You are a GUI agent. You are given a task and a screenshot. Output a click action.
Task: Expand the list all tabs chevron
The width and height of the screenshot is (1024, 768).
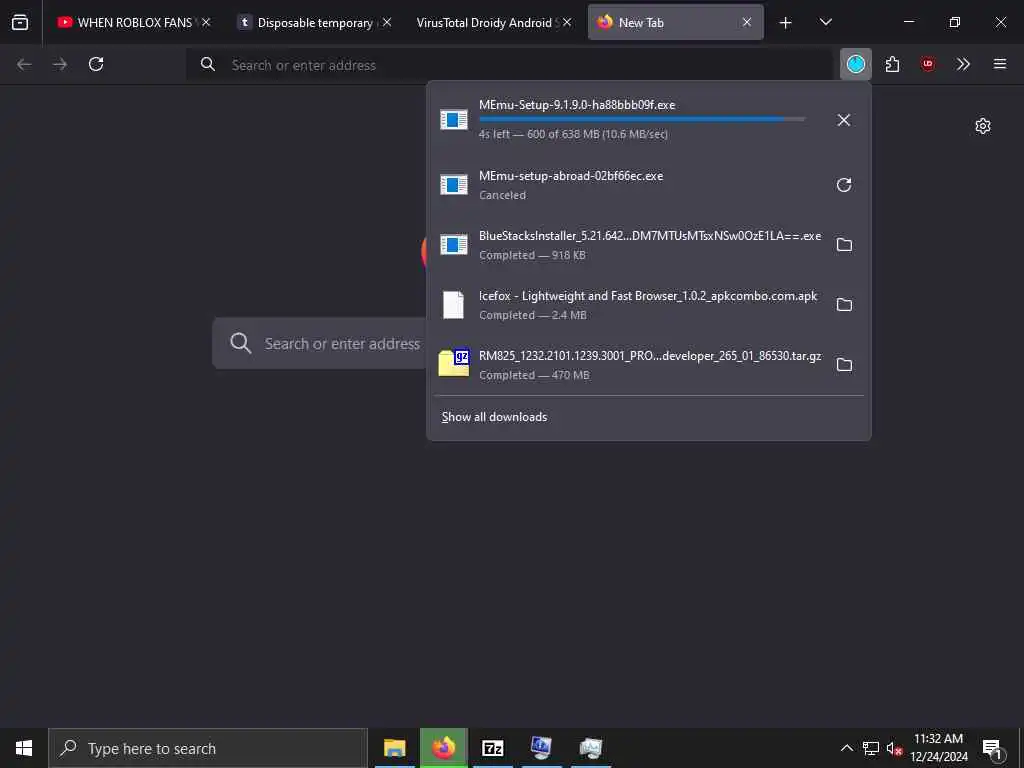point(825,22)
